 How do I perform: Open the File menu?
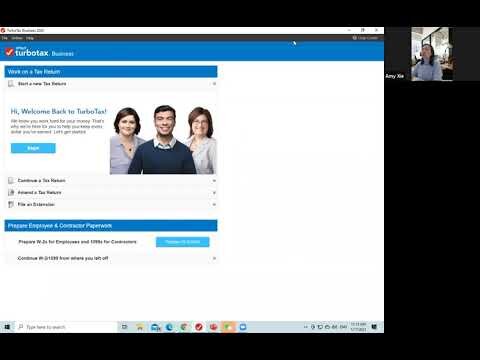tap(4, 38)
